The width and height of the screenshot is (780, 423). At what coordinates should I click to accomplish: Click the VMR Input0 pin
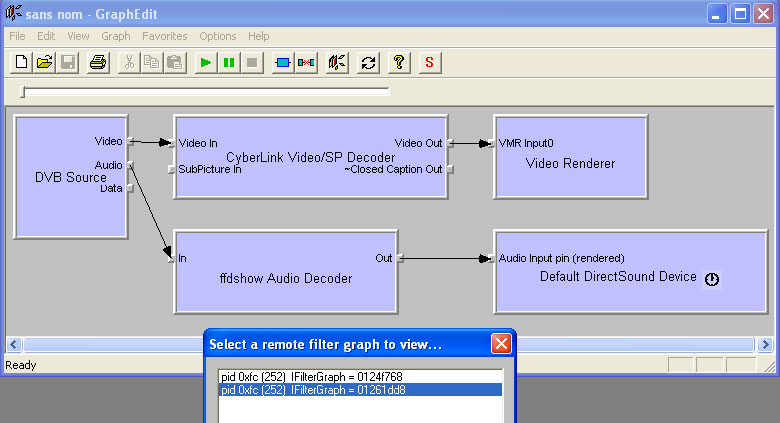point(491,143)
